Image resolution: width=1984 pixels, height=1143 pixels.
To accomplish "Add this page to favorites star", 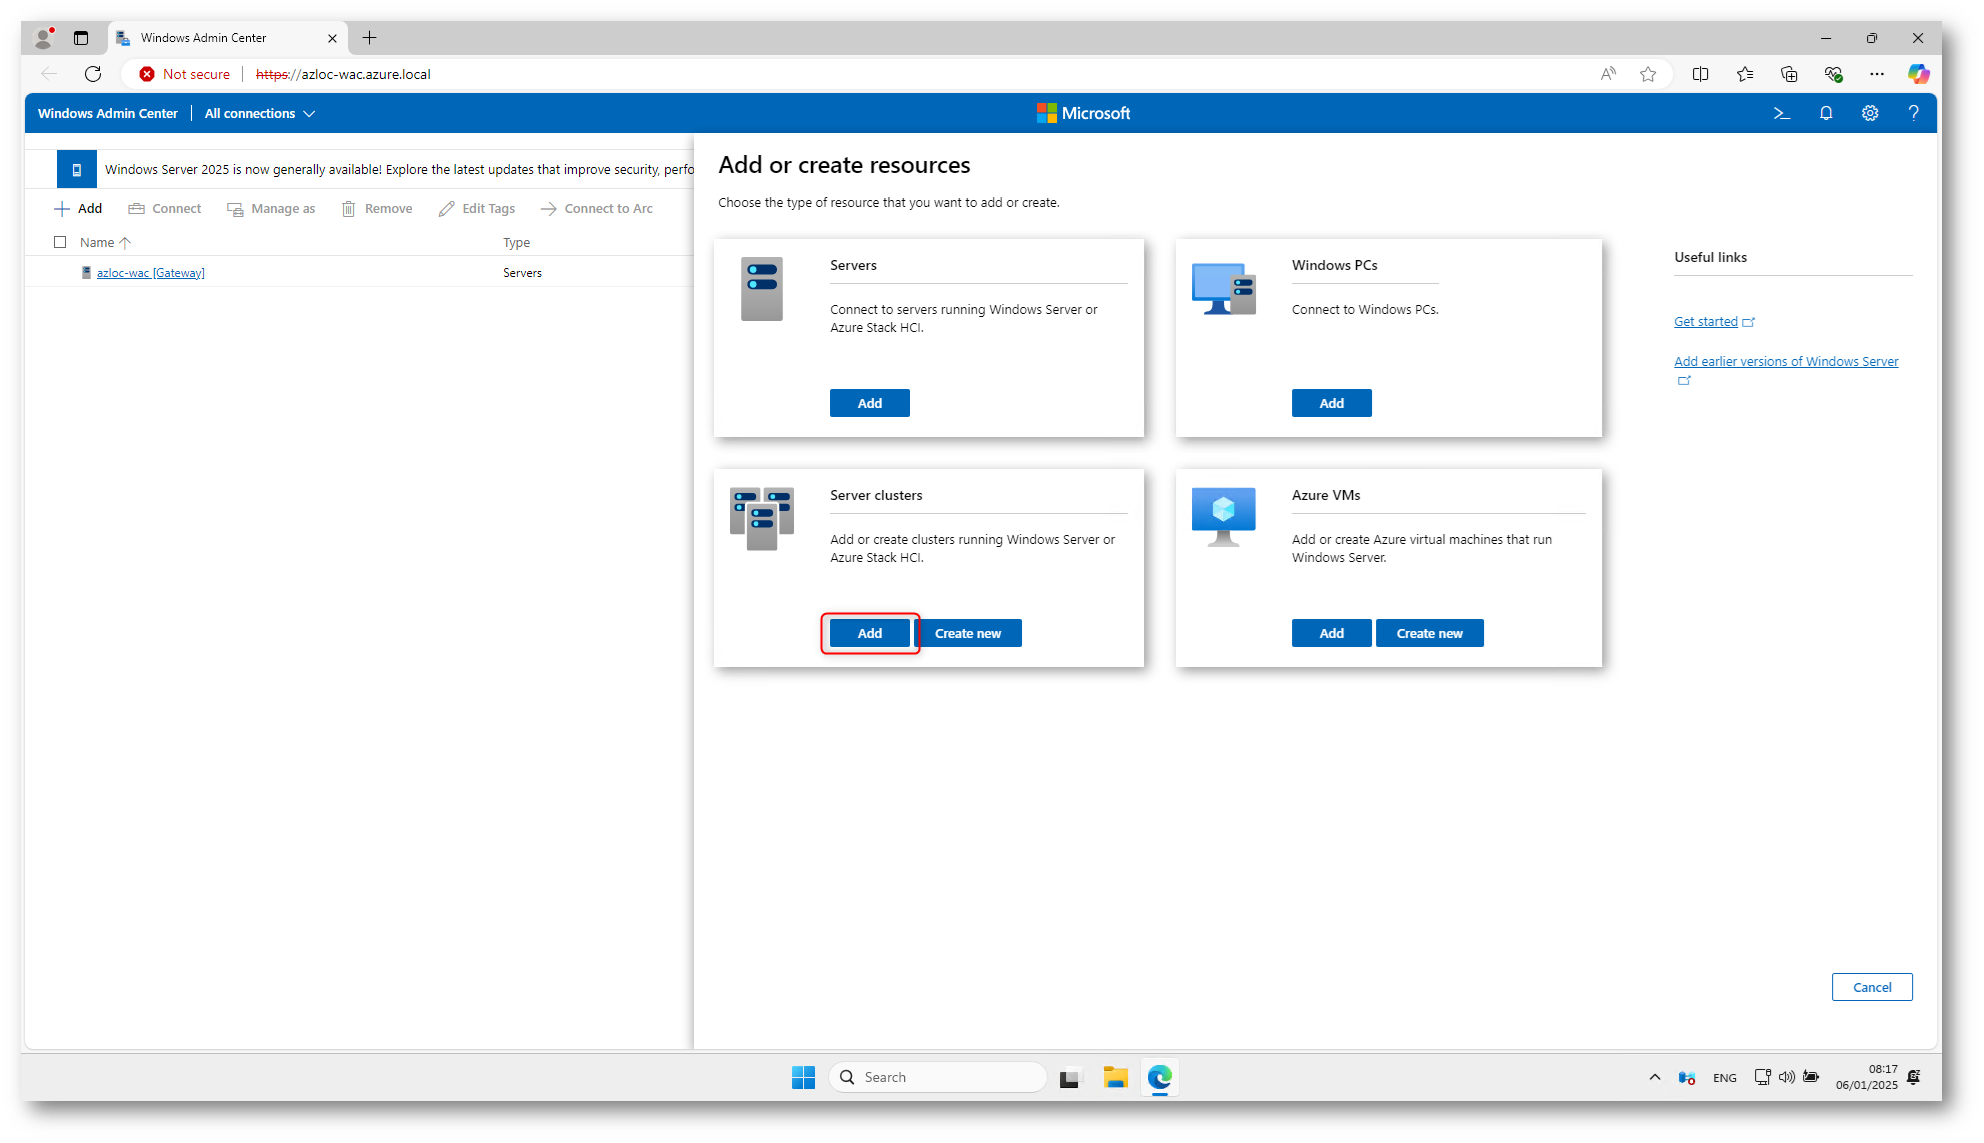I will [1648, 74].
